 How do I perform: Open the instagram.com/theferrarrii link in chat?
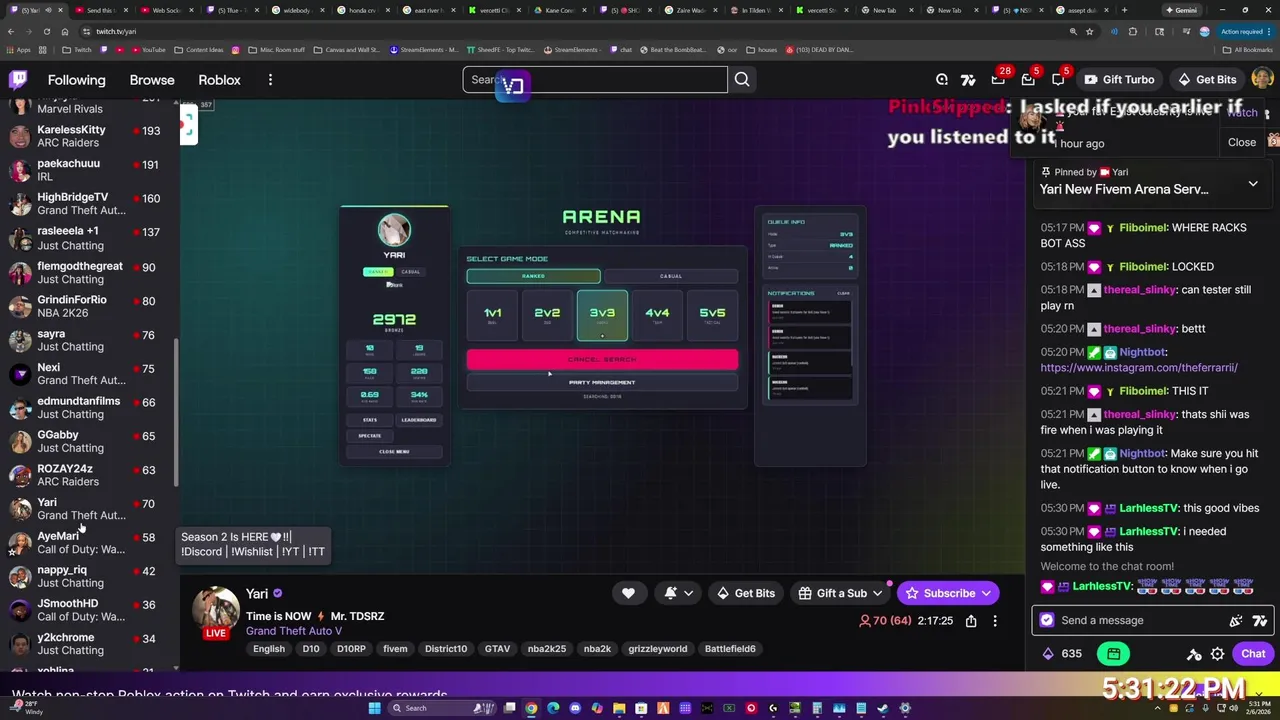tap(1138, 368)
